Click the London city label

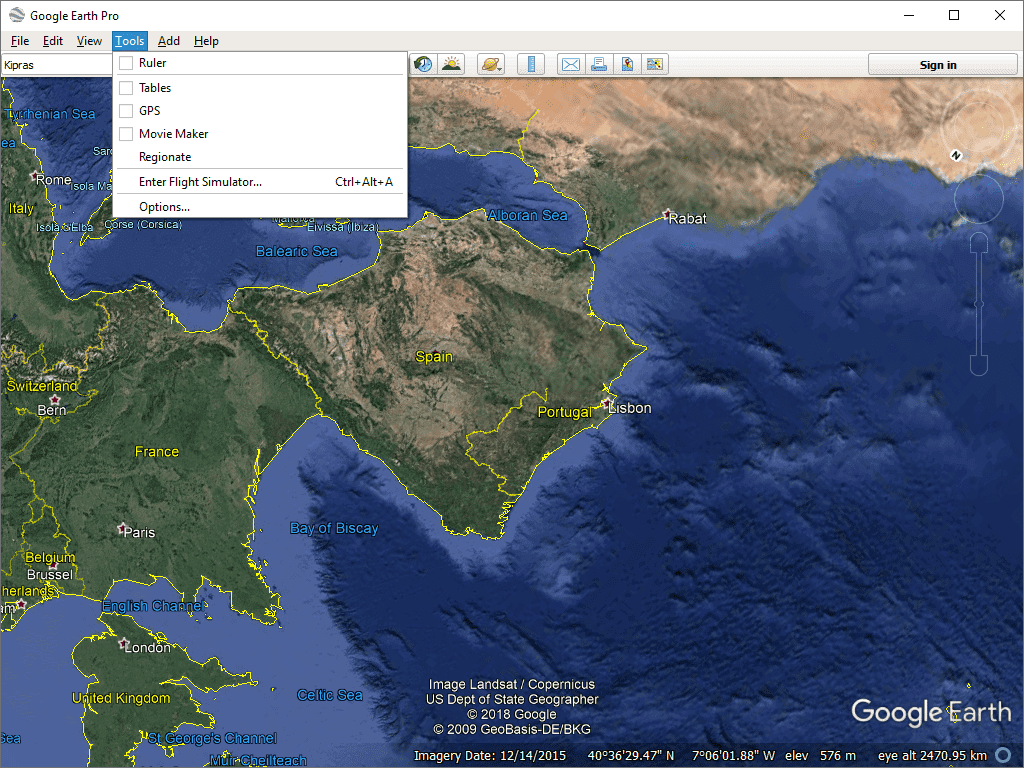[x=148, y=647]
